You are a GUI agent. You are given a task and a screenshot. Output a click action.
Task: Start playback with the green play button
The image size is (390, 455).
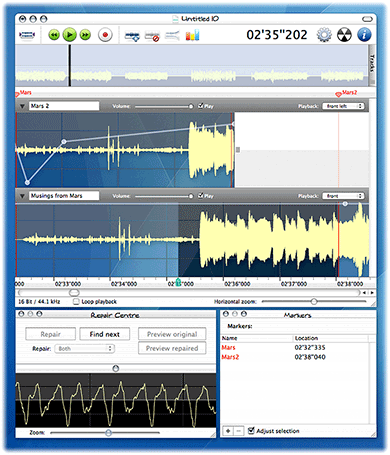click(70, 35)
